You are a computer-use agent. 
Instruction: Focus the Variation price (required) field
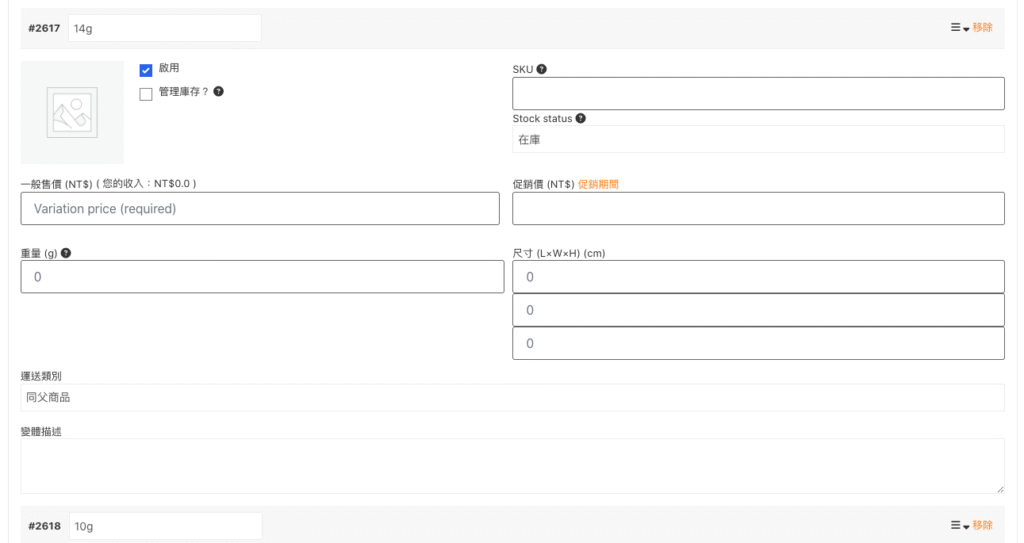coord(260,209)
